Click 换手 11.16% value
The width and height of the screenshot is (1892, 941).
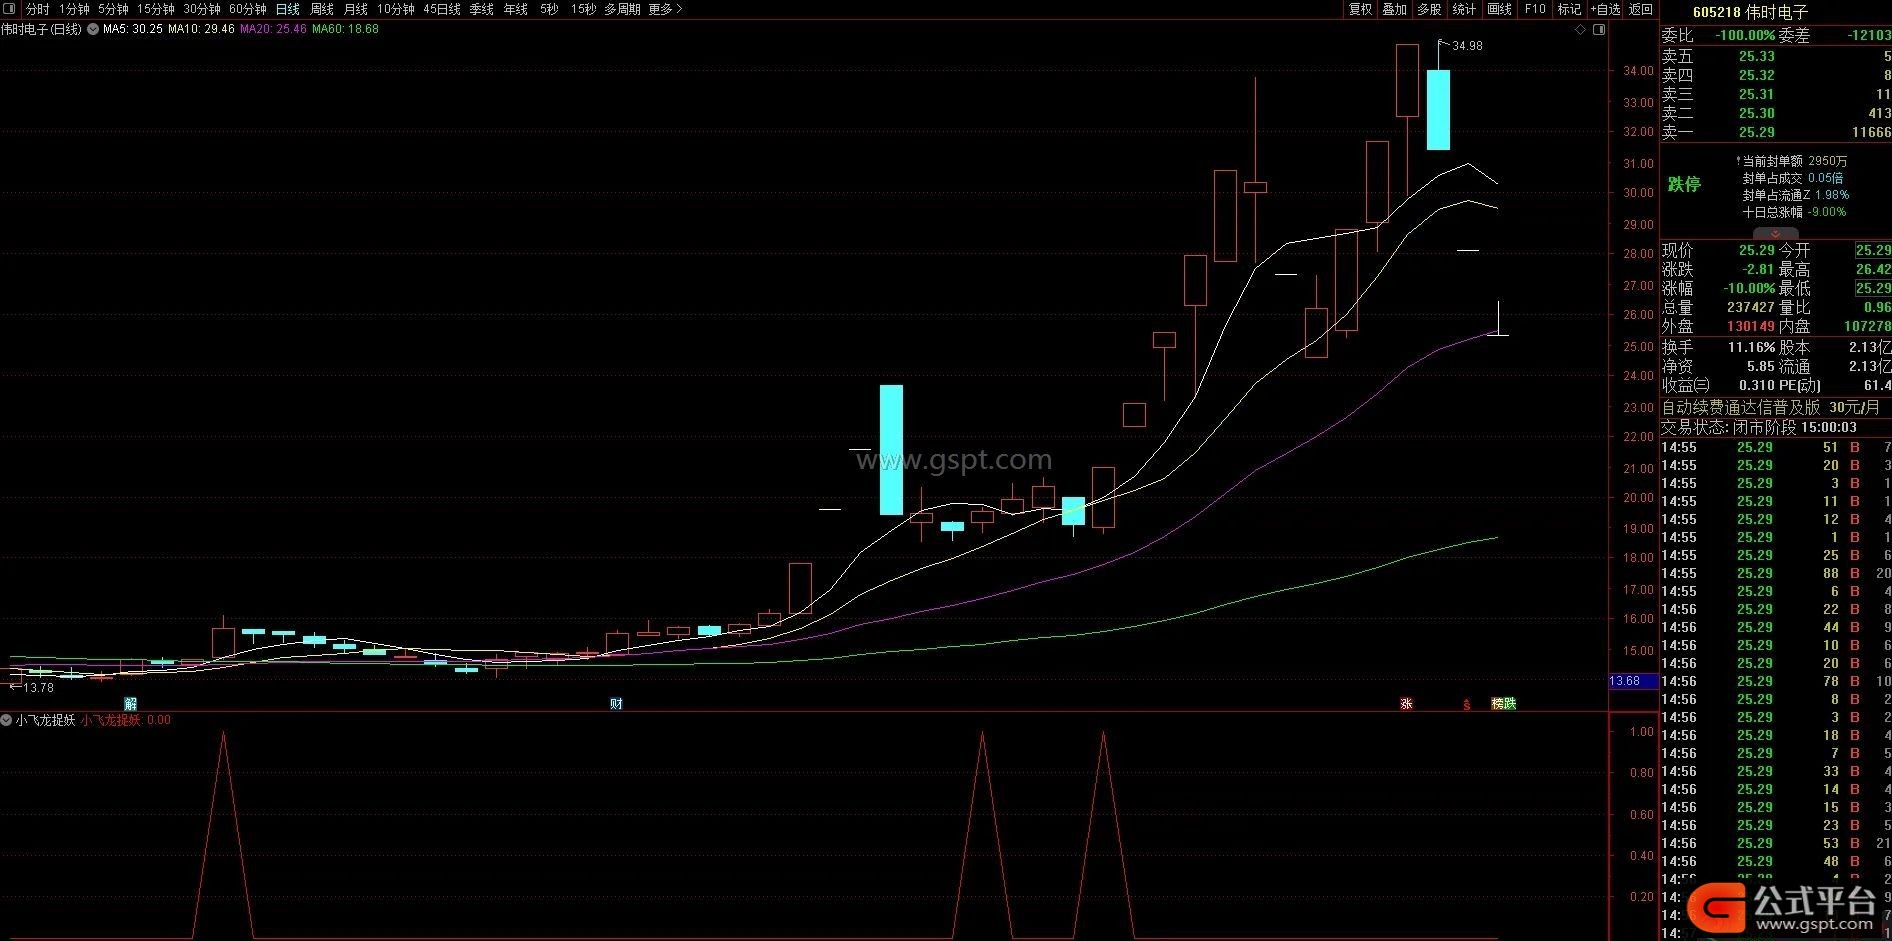pos(1751,347)
